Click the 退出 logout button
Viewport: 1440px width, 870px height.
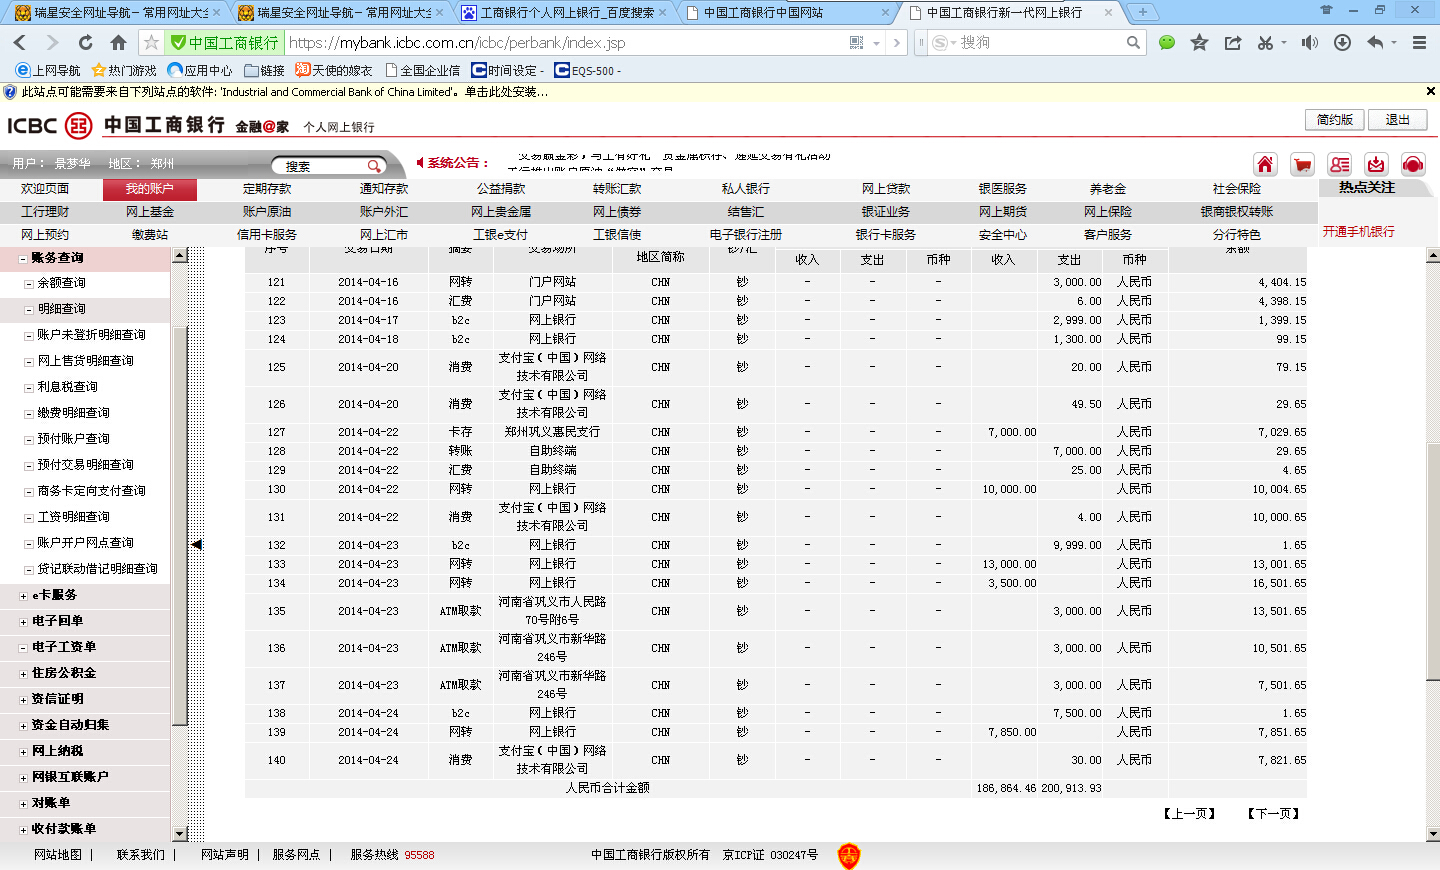(x=1397, y=120)
